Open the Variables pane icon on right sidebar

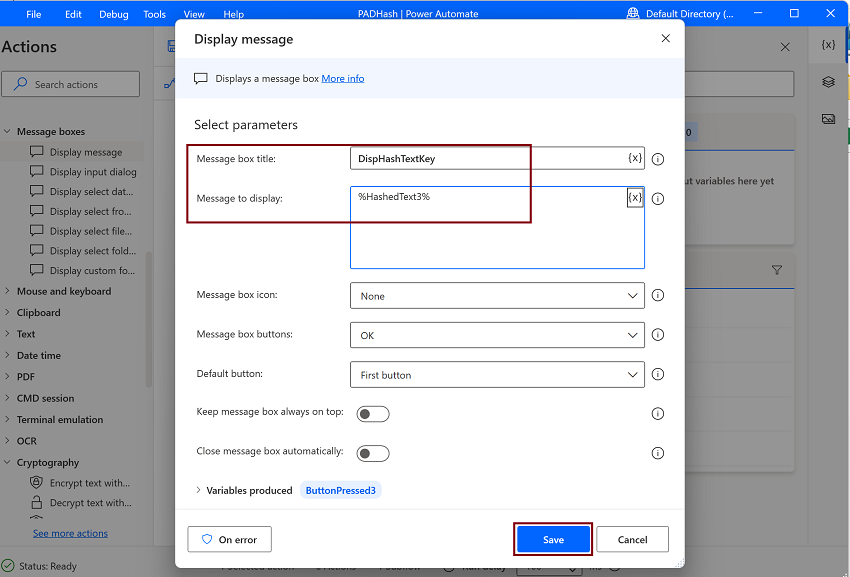pos(828,46)
